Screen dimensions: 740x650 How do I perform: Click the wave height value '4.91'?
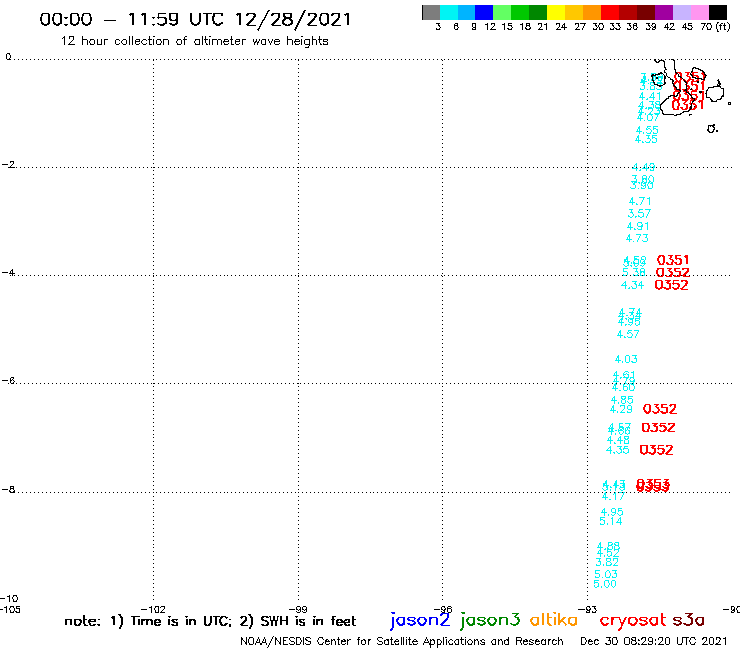638,227
